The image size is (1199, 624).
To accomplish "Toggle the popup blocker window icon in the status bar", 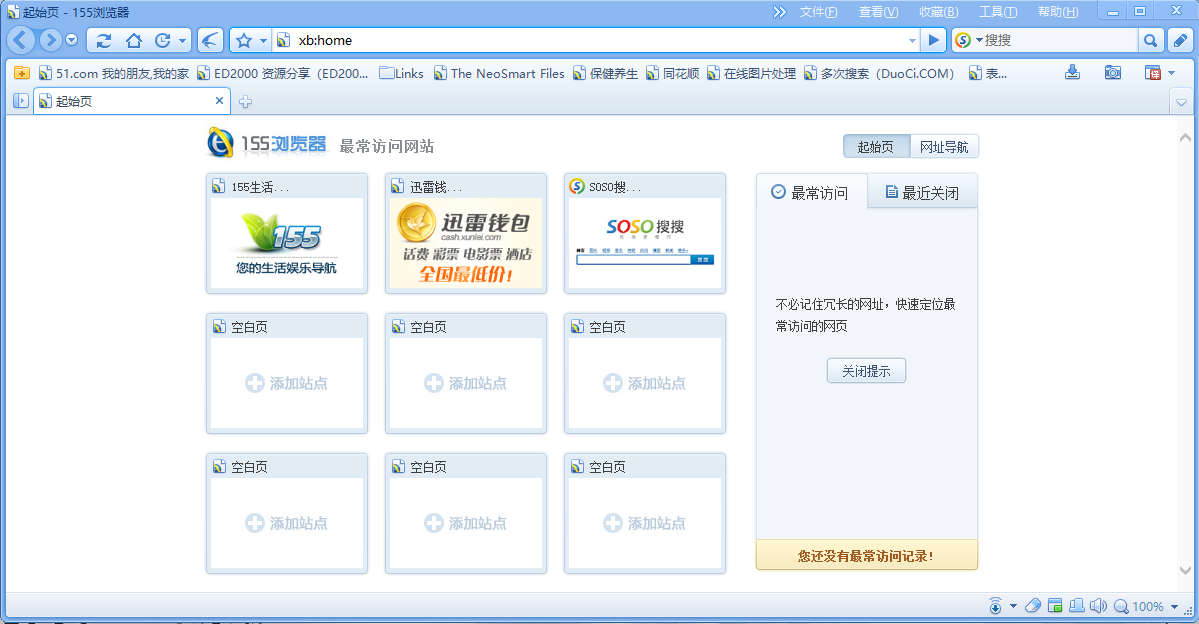I will click(1055, 606).
